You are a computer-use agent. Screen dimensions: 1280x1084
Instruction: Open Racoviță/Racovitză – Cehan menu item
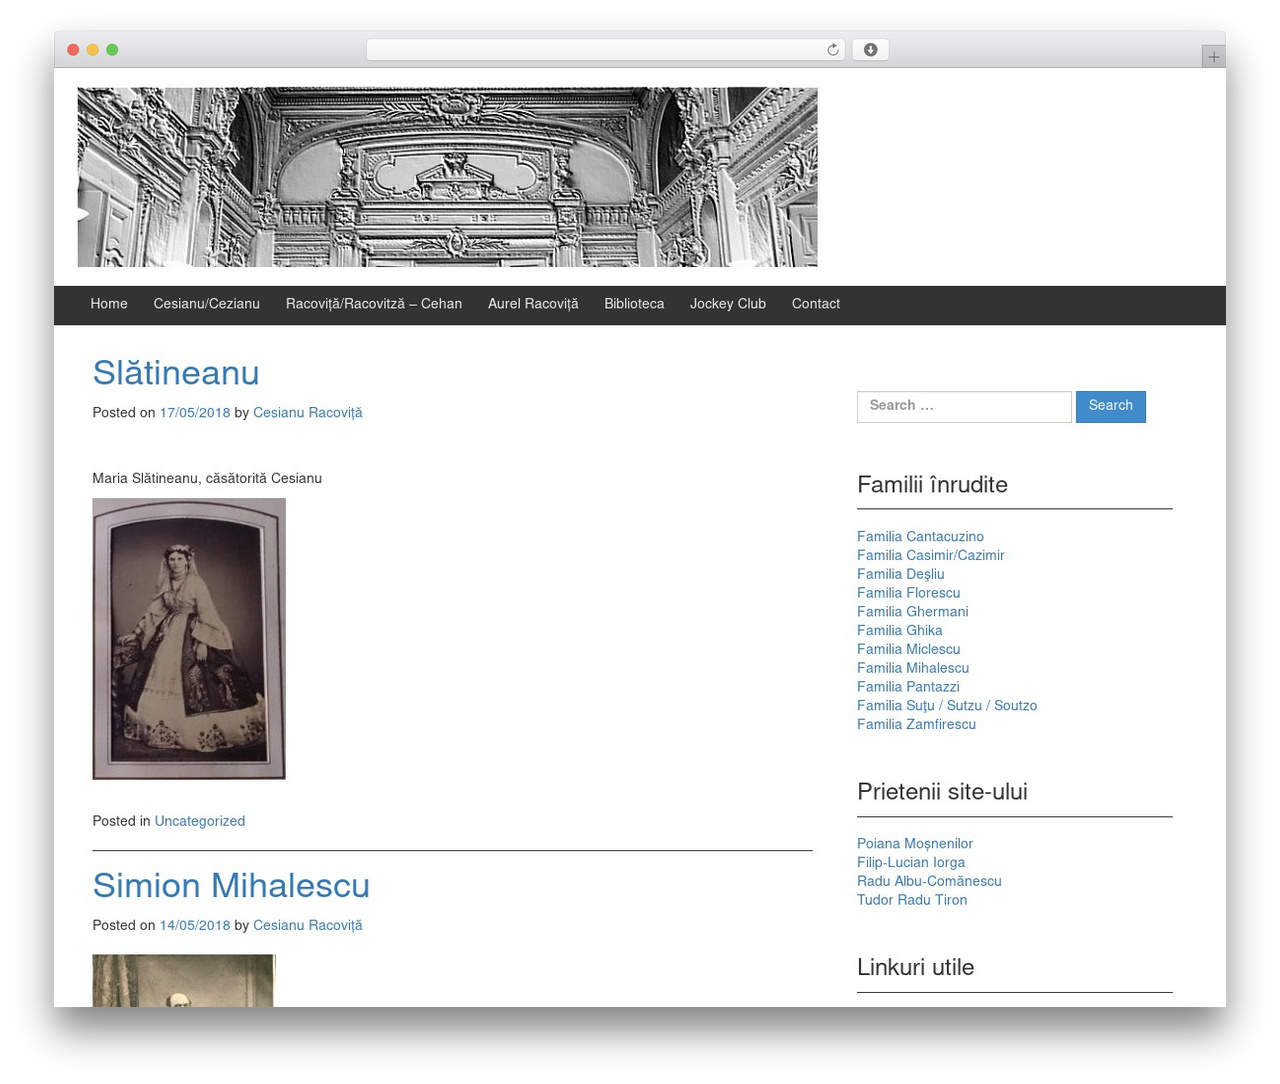point(374,305)
